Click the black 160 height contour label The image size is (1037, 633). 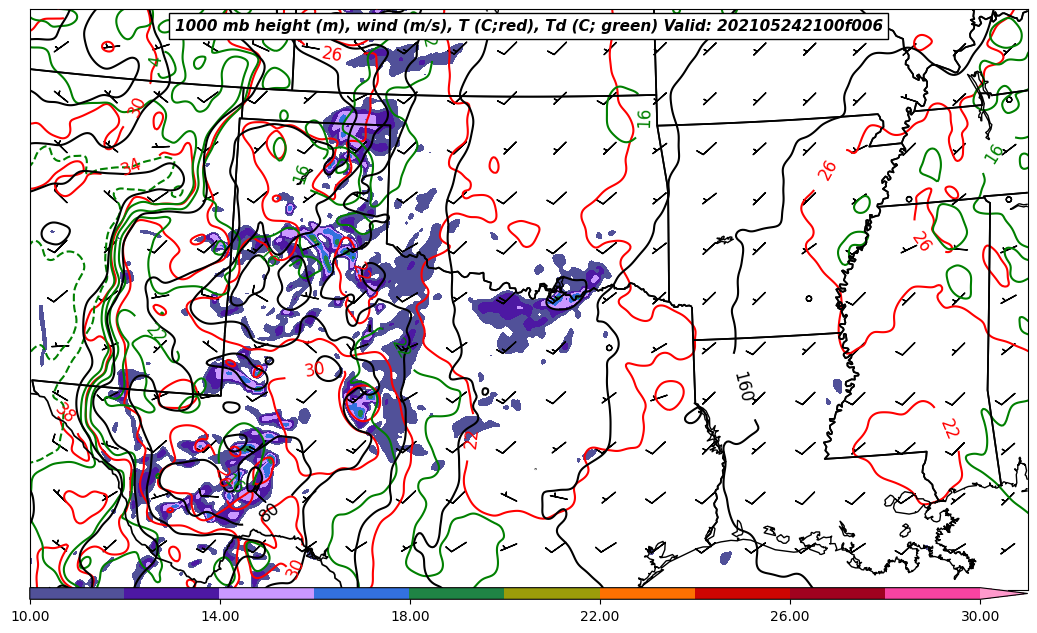coord(743,386)
